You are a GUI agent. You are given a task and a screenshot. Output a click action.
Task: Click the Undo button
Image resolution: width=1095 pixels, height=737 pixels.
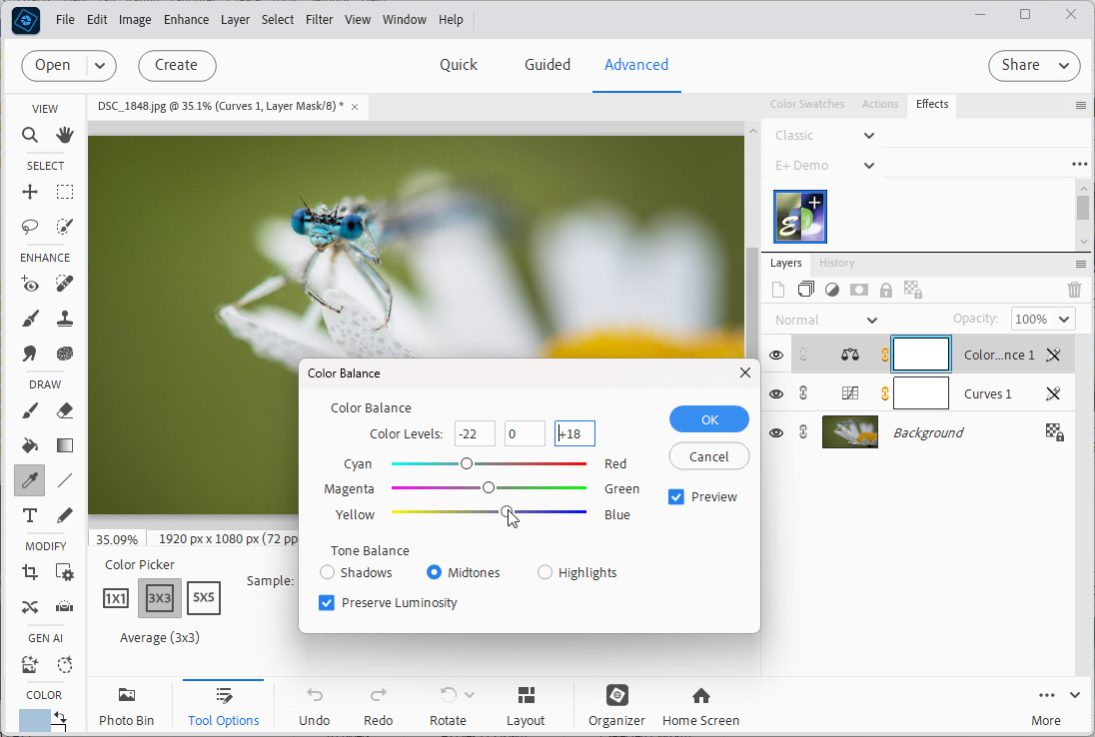tap(314, 706)
